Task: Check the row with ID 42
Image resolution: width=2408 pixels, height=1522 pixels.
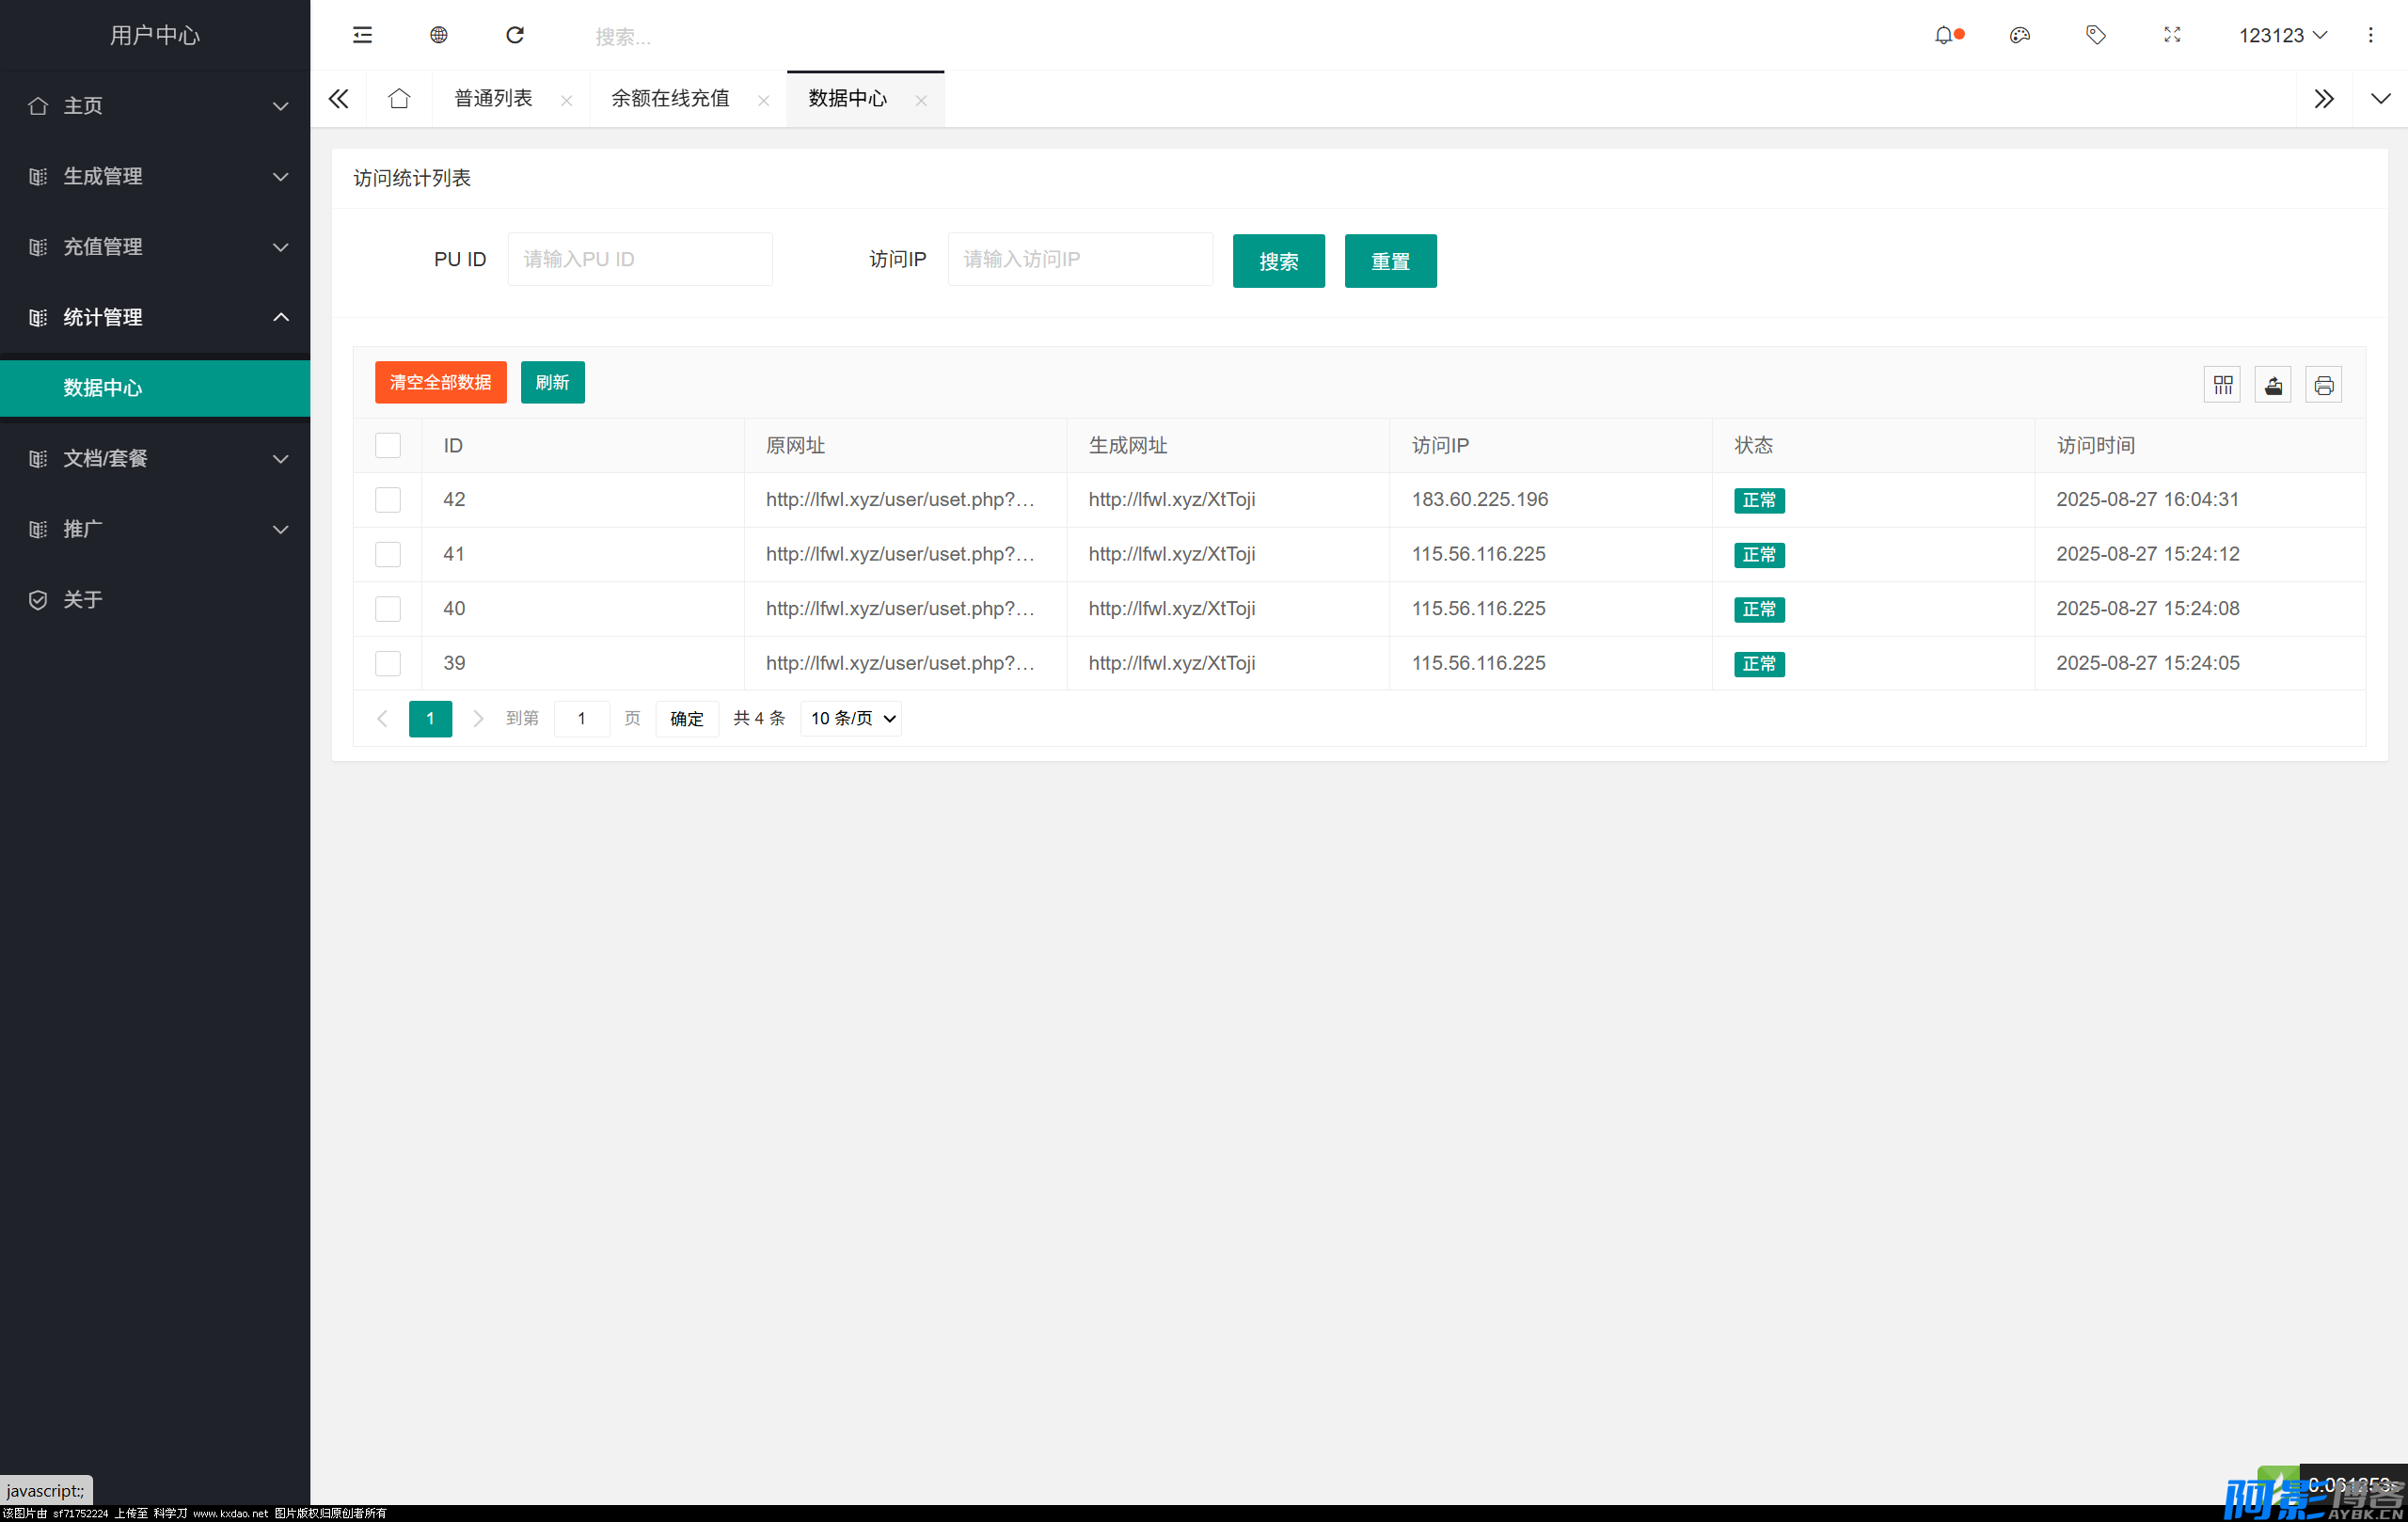Action: [x=388, y=499]
